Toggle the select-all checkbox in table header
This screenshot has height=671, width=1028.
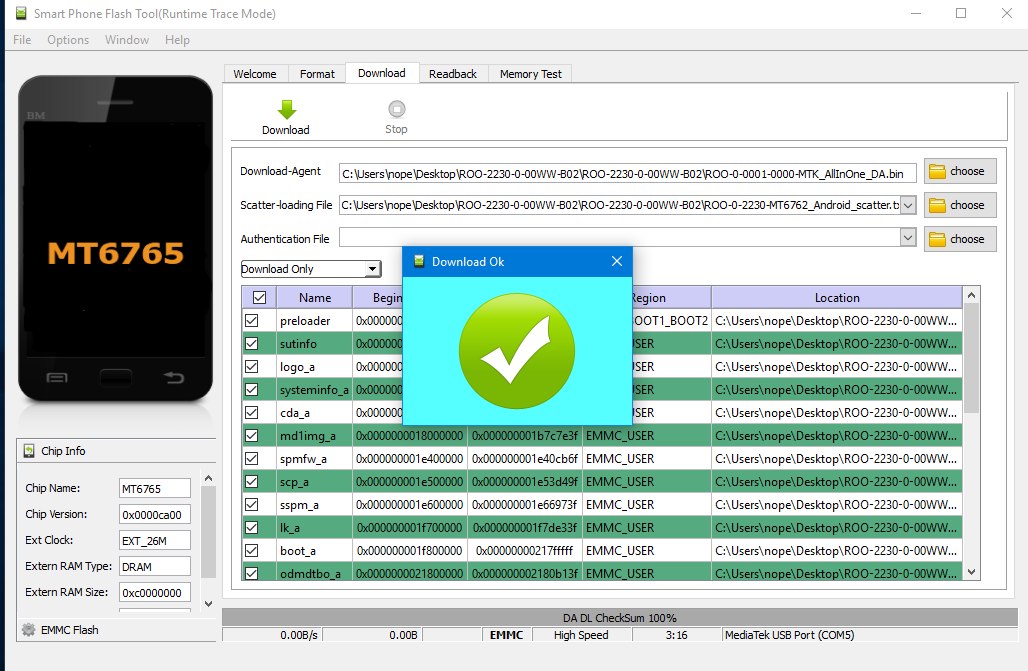point(260,297)
